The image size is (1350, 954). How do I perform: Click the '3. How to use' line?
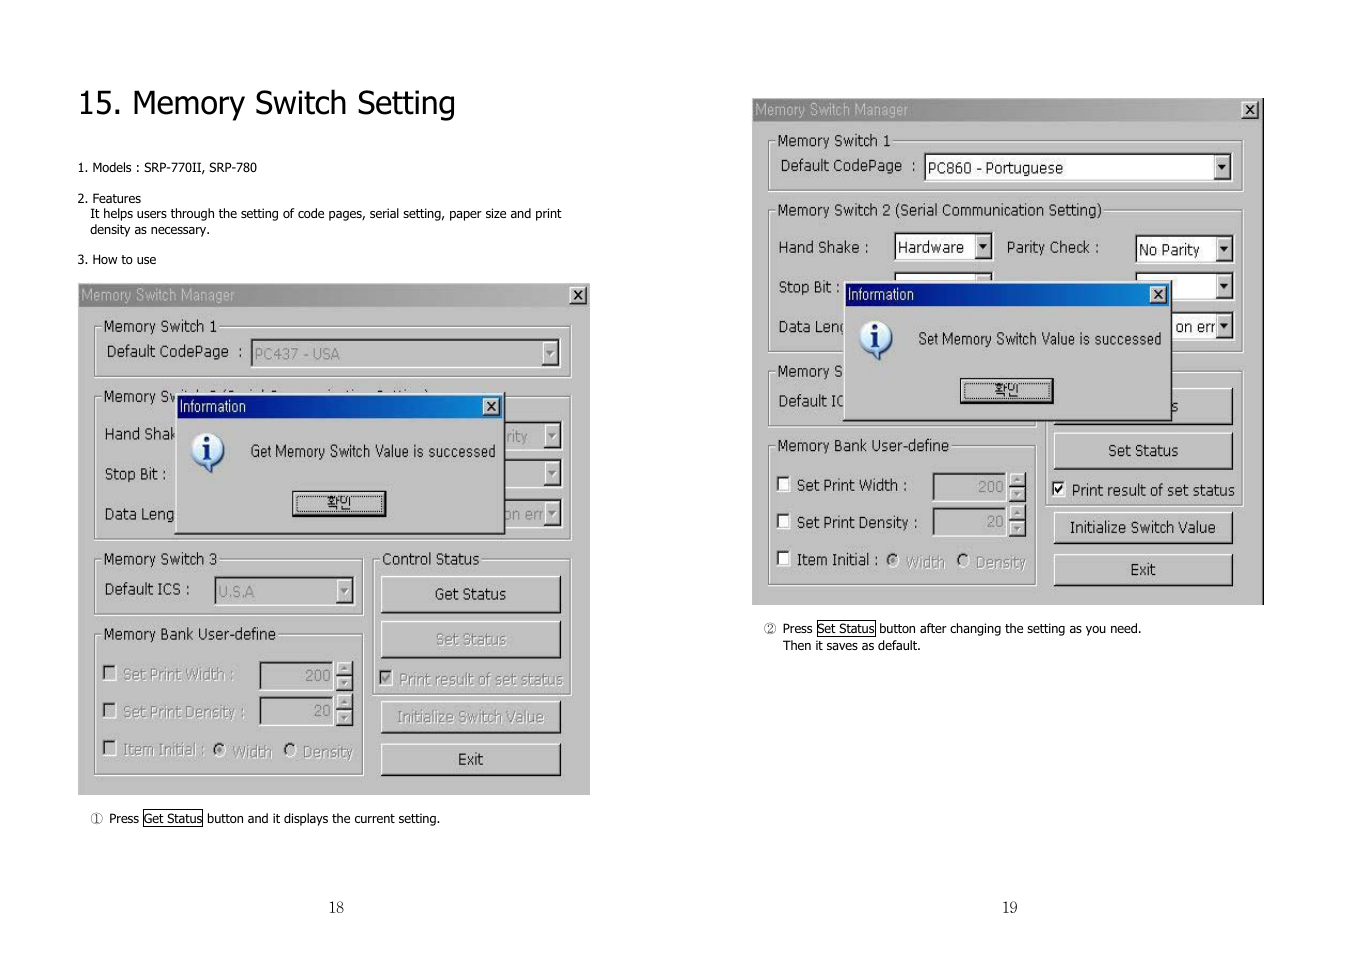tap(117, 260)
